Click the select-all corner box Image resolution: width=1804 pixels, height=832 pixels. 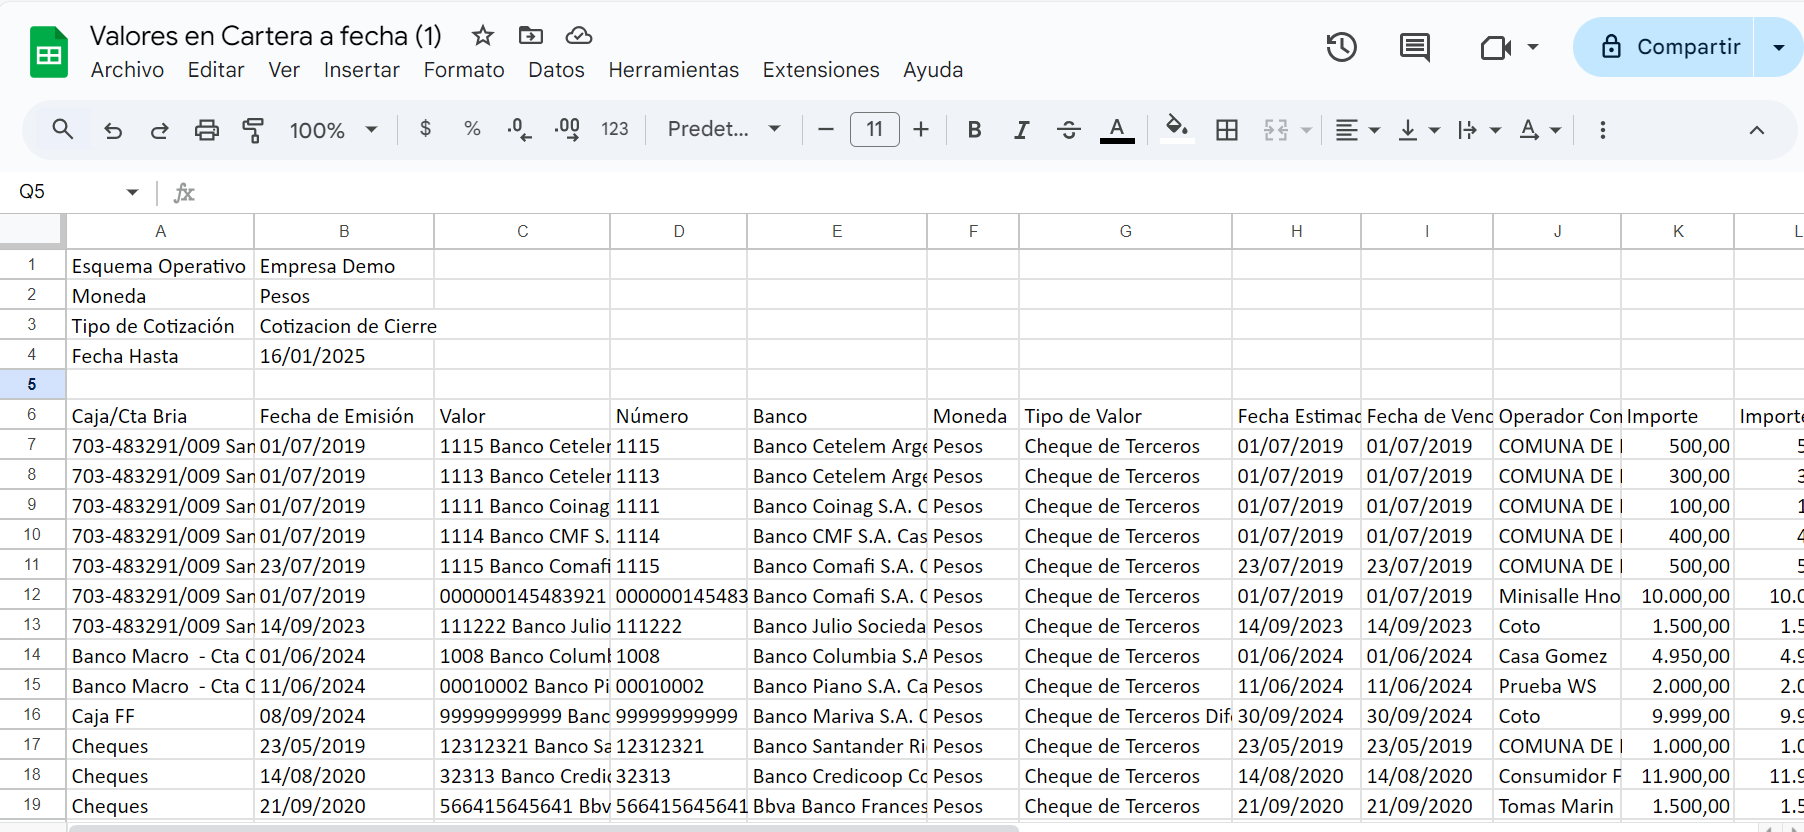(x=32, y=230)
